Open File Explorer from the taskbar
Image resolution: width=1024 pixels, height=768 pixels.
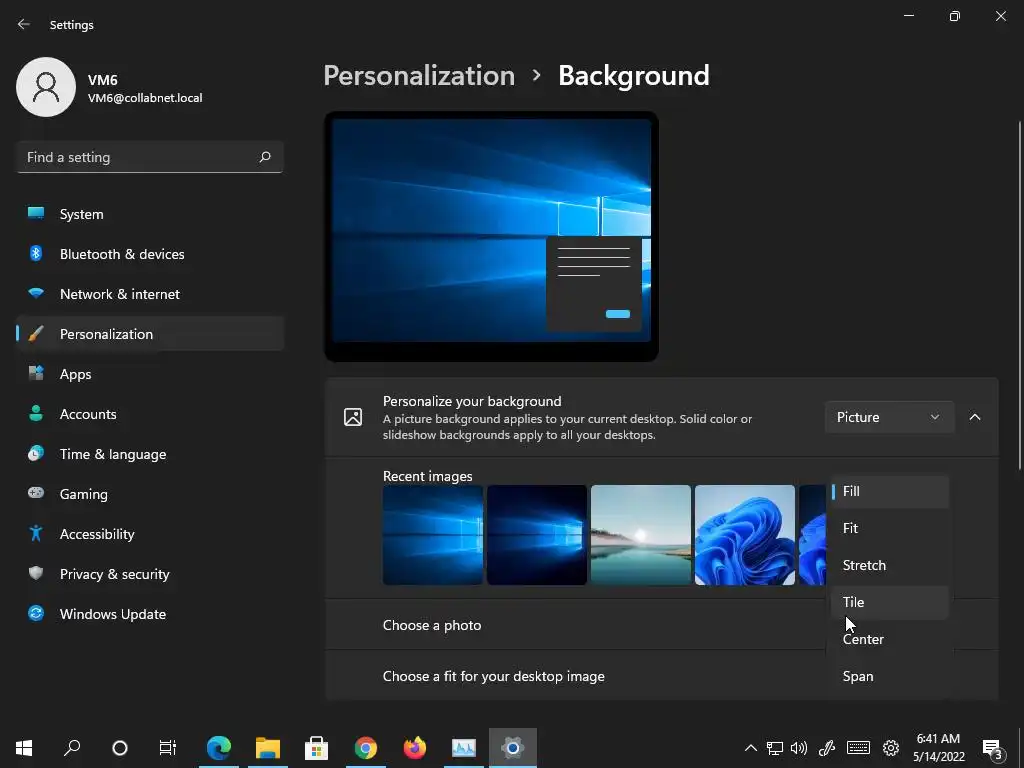[268, 748]
